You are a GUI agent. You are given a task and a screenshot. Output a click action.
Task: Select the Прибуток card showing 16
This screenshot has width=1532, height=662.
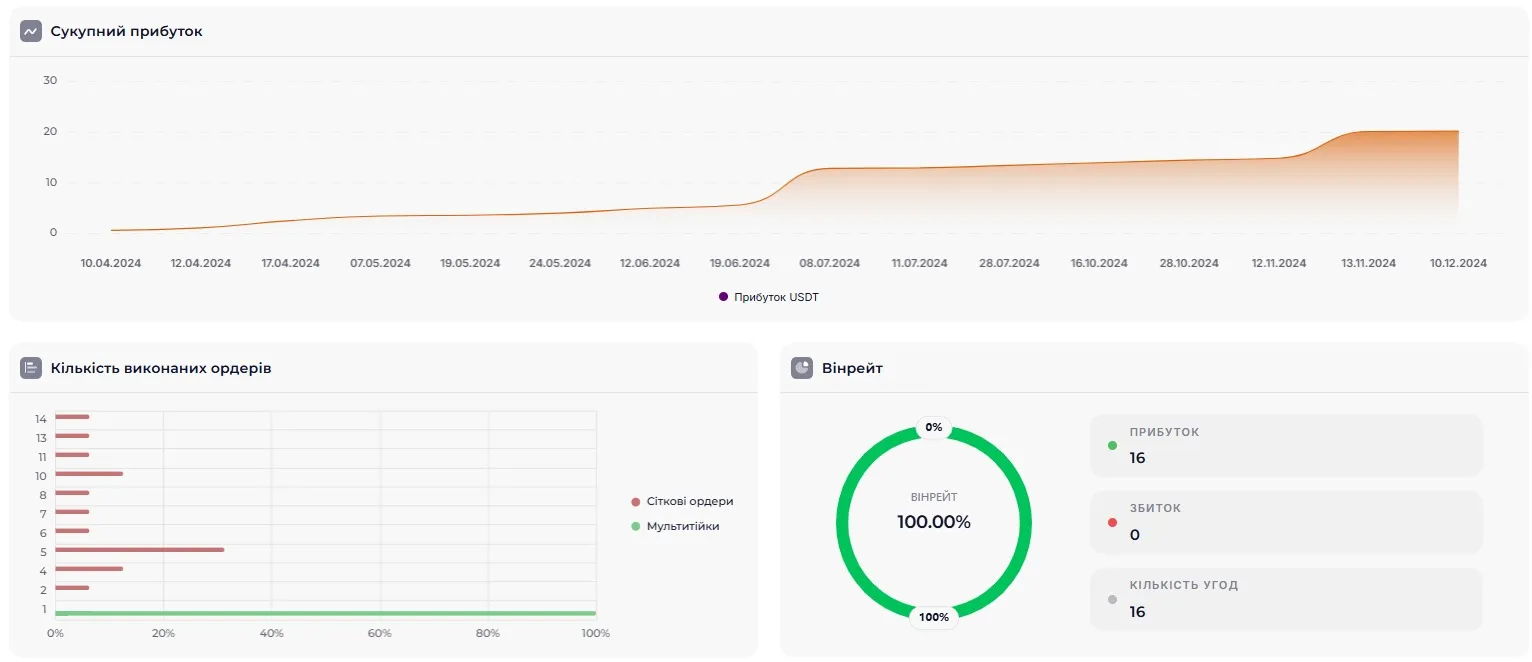pyautogui.click(x=1285, y=445)
